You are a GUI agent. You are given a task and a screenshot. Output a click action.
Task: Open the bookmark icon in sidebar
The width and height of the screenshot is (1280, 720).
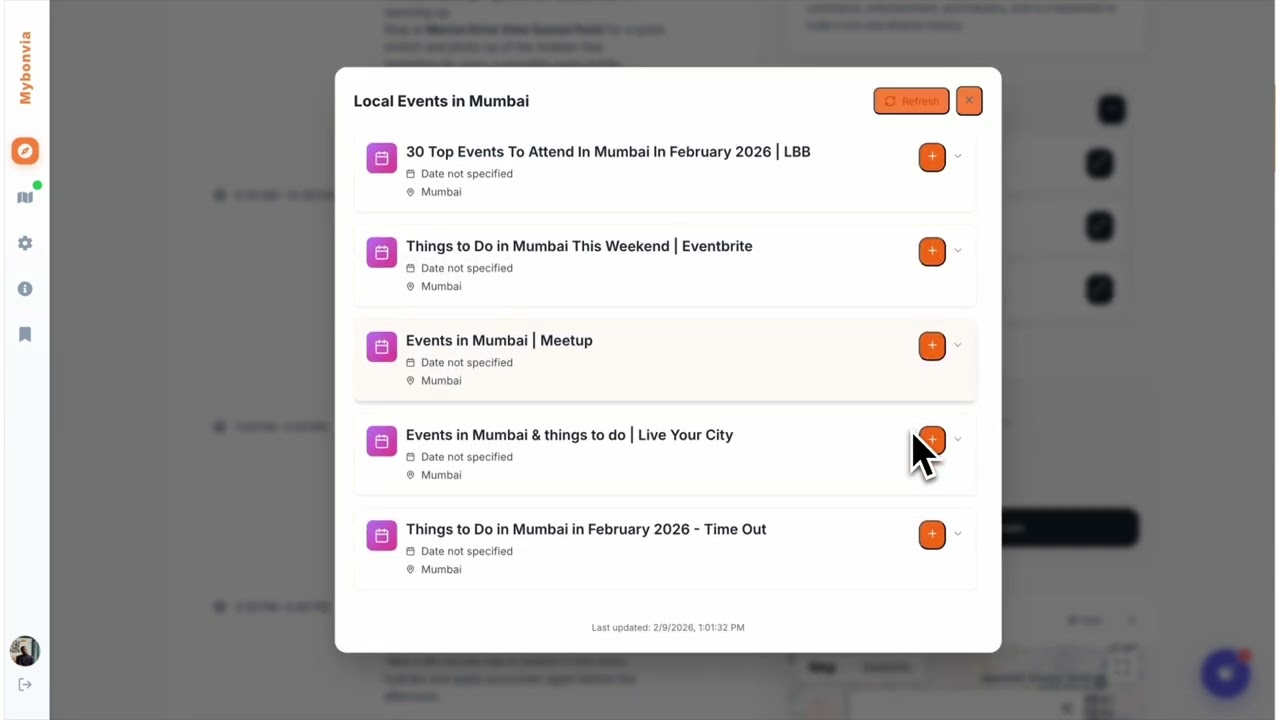click(25, 334)
